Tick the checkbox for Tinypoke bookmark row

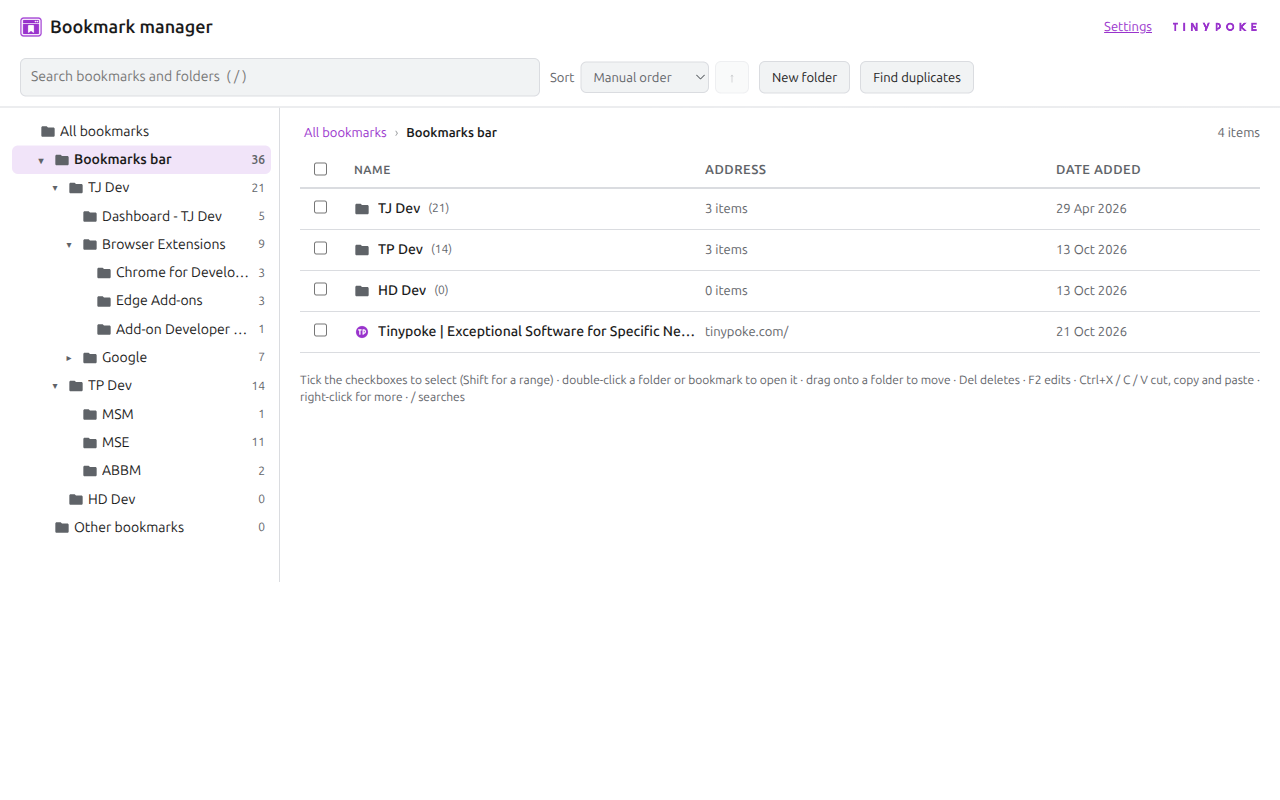pos(321,330)
